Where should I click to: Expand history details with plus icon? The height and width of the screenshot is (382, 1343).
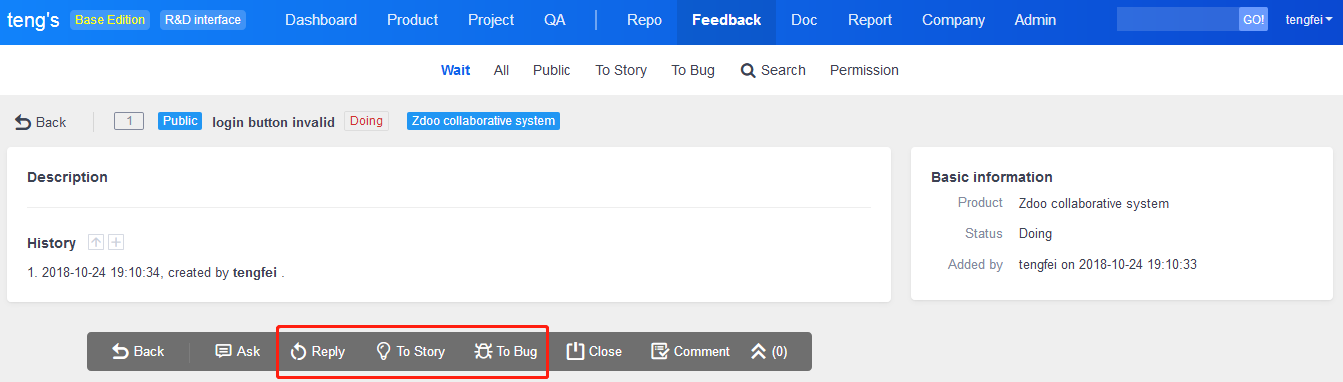click(x=116, y=242)
